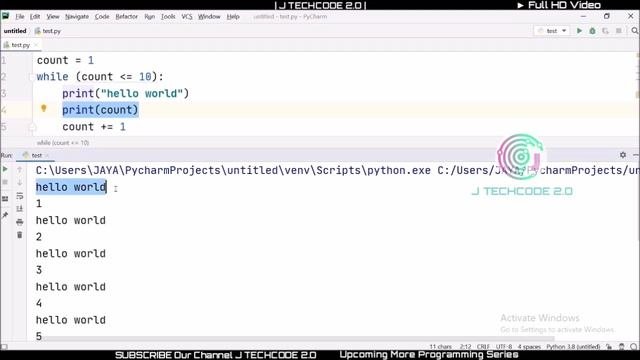The image size is (640, 360).
Task: Click the python.exe command path in the console
Action: pyautogui.click(x=233, y=170)
